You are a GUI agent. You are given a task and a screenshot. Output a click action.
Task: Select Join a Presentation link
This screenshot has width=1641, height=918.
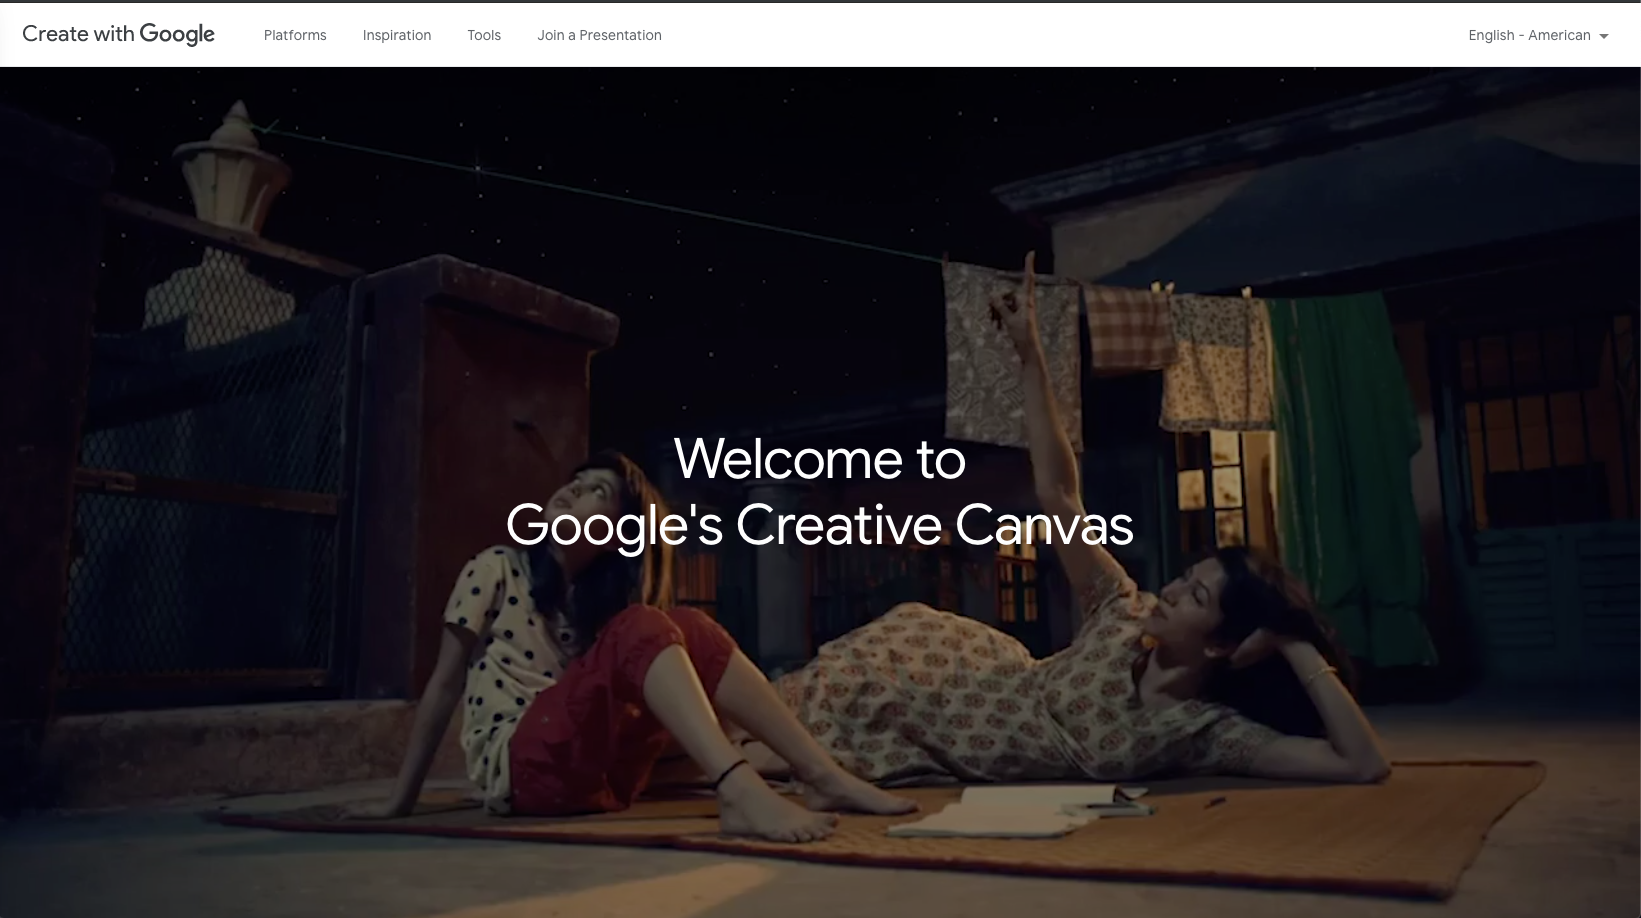[599, 35]
